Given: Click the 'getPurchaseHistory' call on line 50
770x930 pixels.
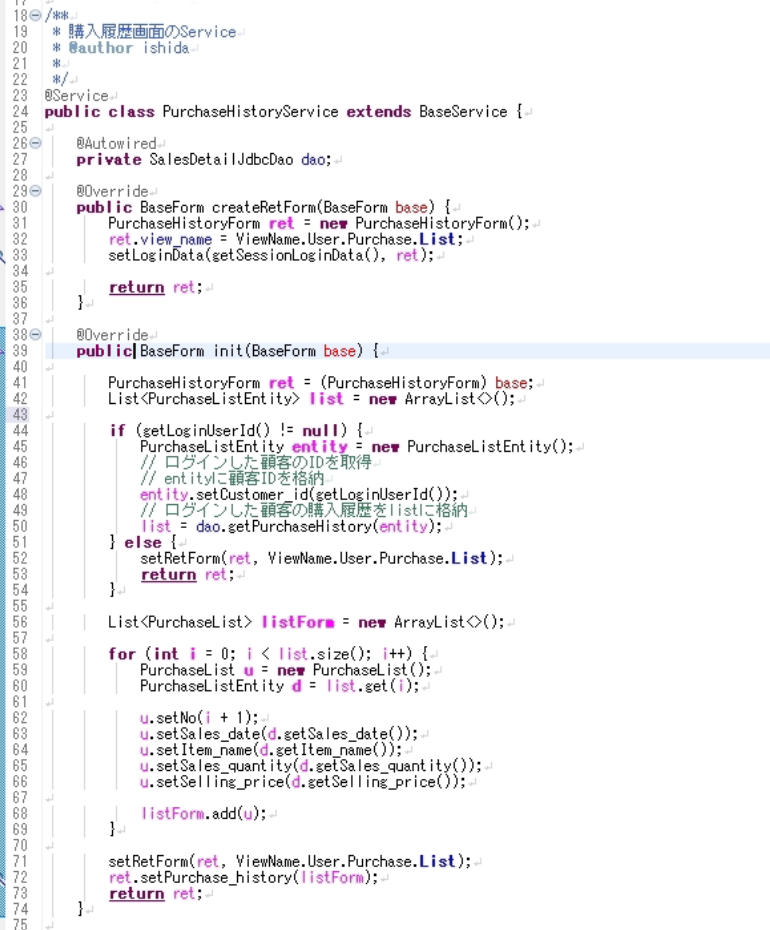Looking at the screenshot, I should (300, 526).
